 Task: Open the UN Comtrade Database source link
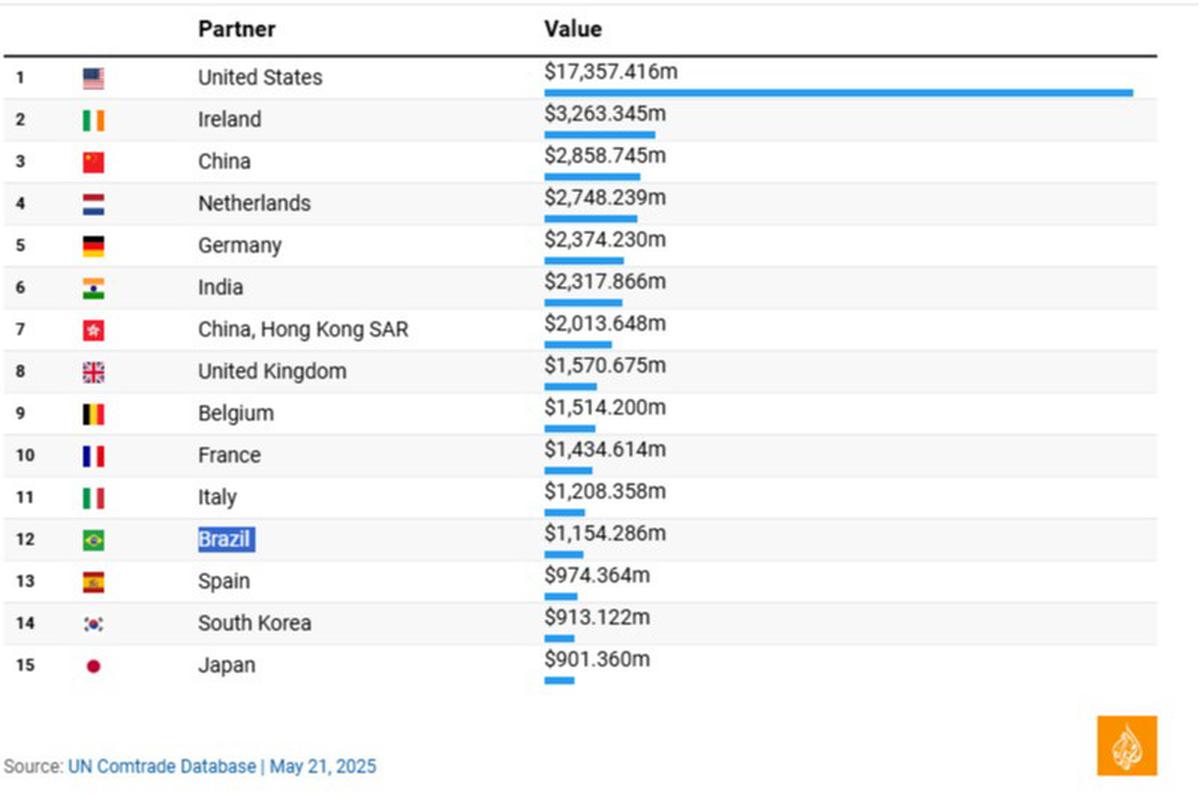click(162, 767)
